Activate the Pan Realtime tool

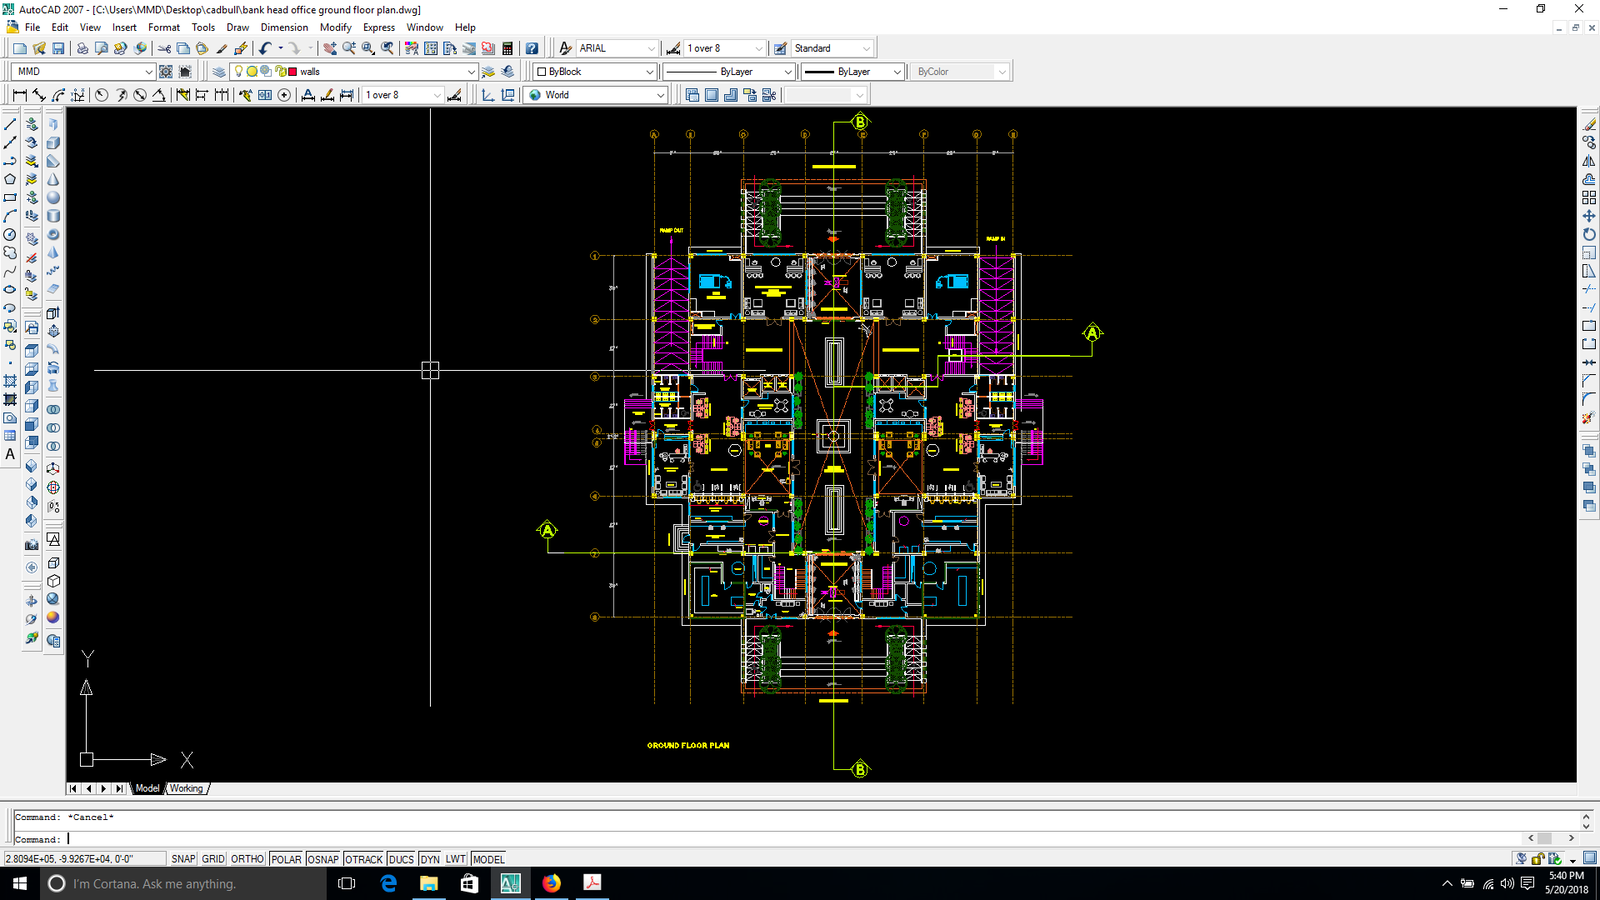[x=330, y=48]
